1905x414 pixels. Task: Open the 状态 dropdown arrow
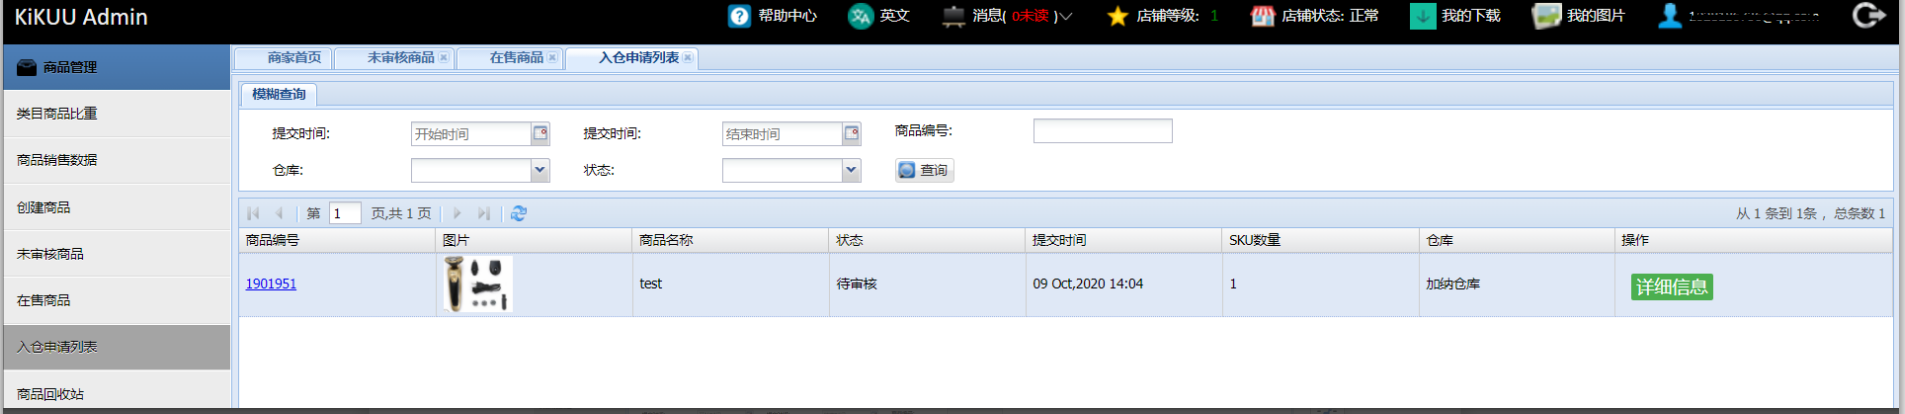point(851,170)
